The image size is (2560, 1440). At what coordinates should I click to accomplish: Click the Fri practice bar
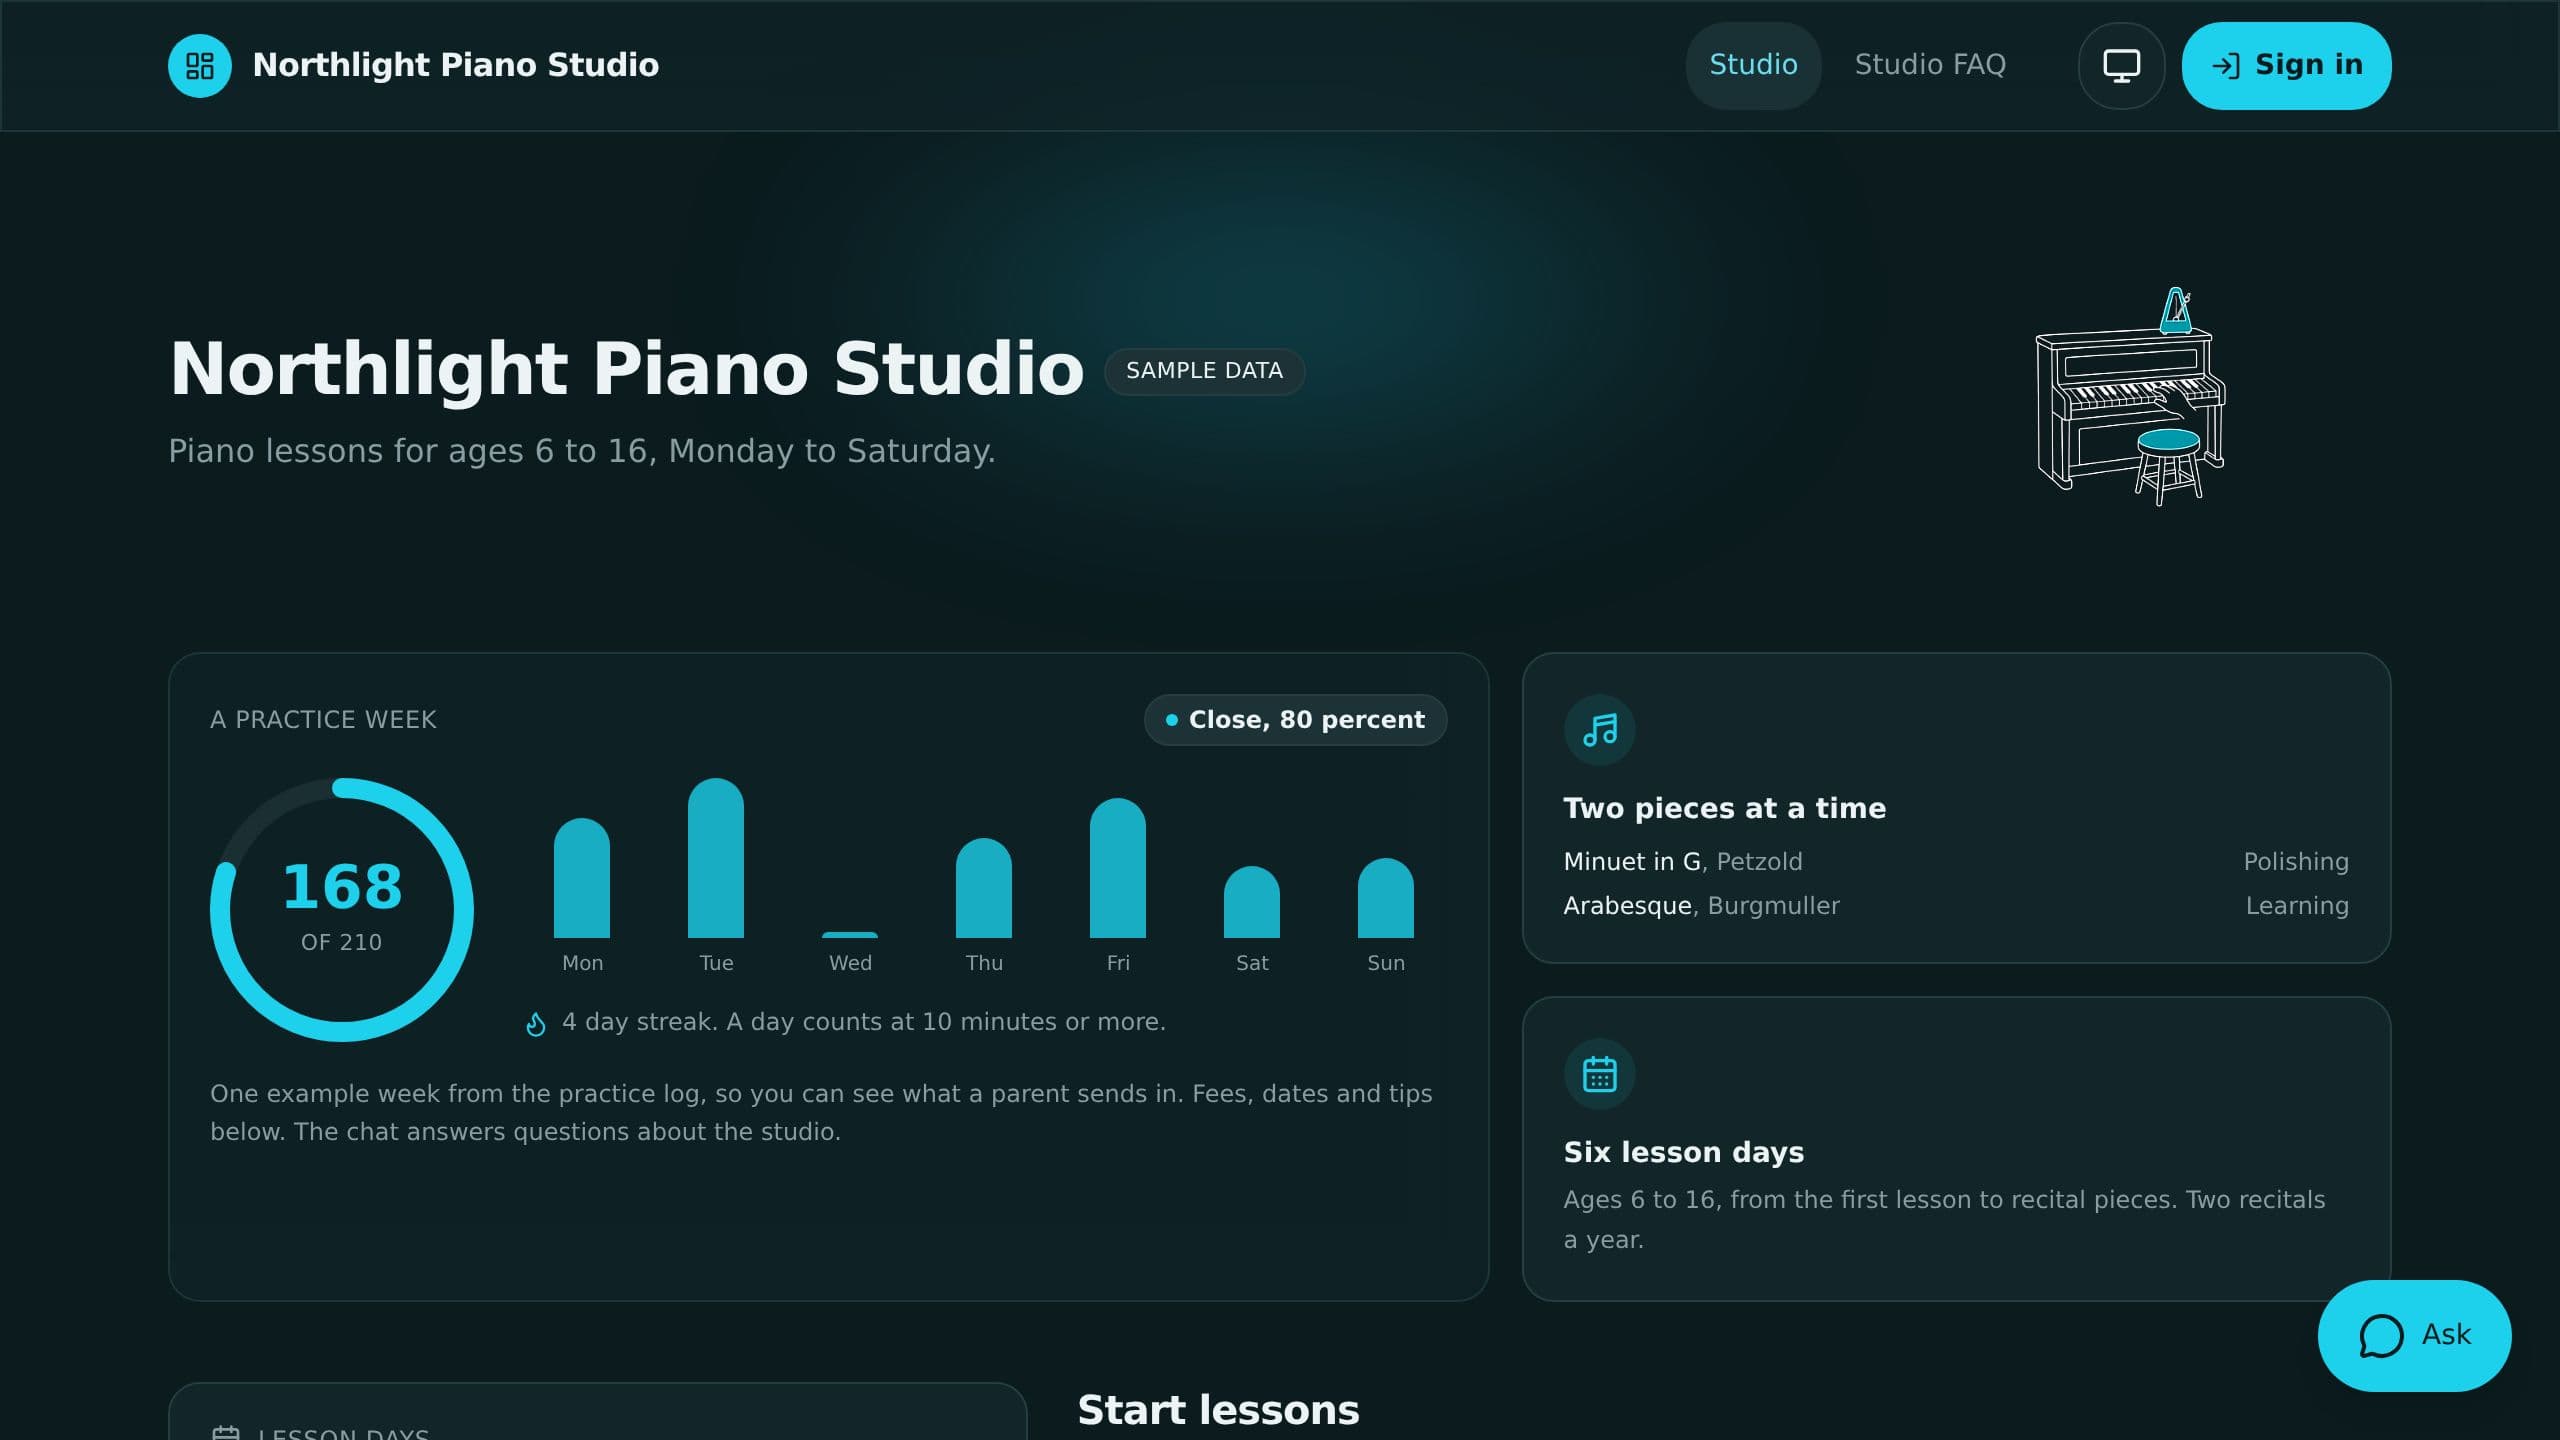(x=1118, y=868)
